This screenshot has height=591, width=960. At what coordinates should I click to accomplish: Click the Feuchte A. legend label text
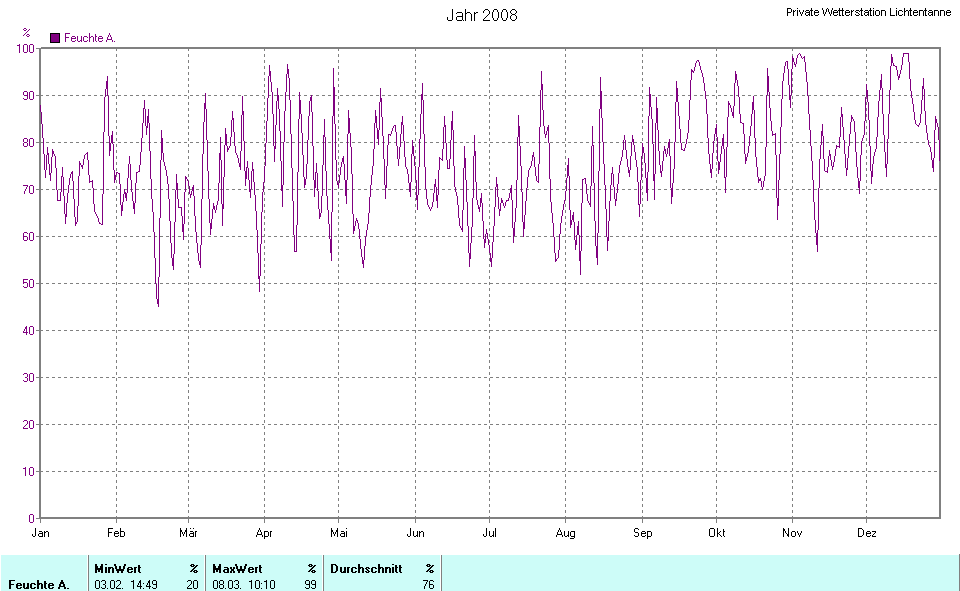click(90, 38)
